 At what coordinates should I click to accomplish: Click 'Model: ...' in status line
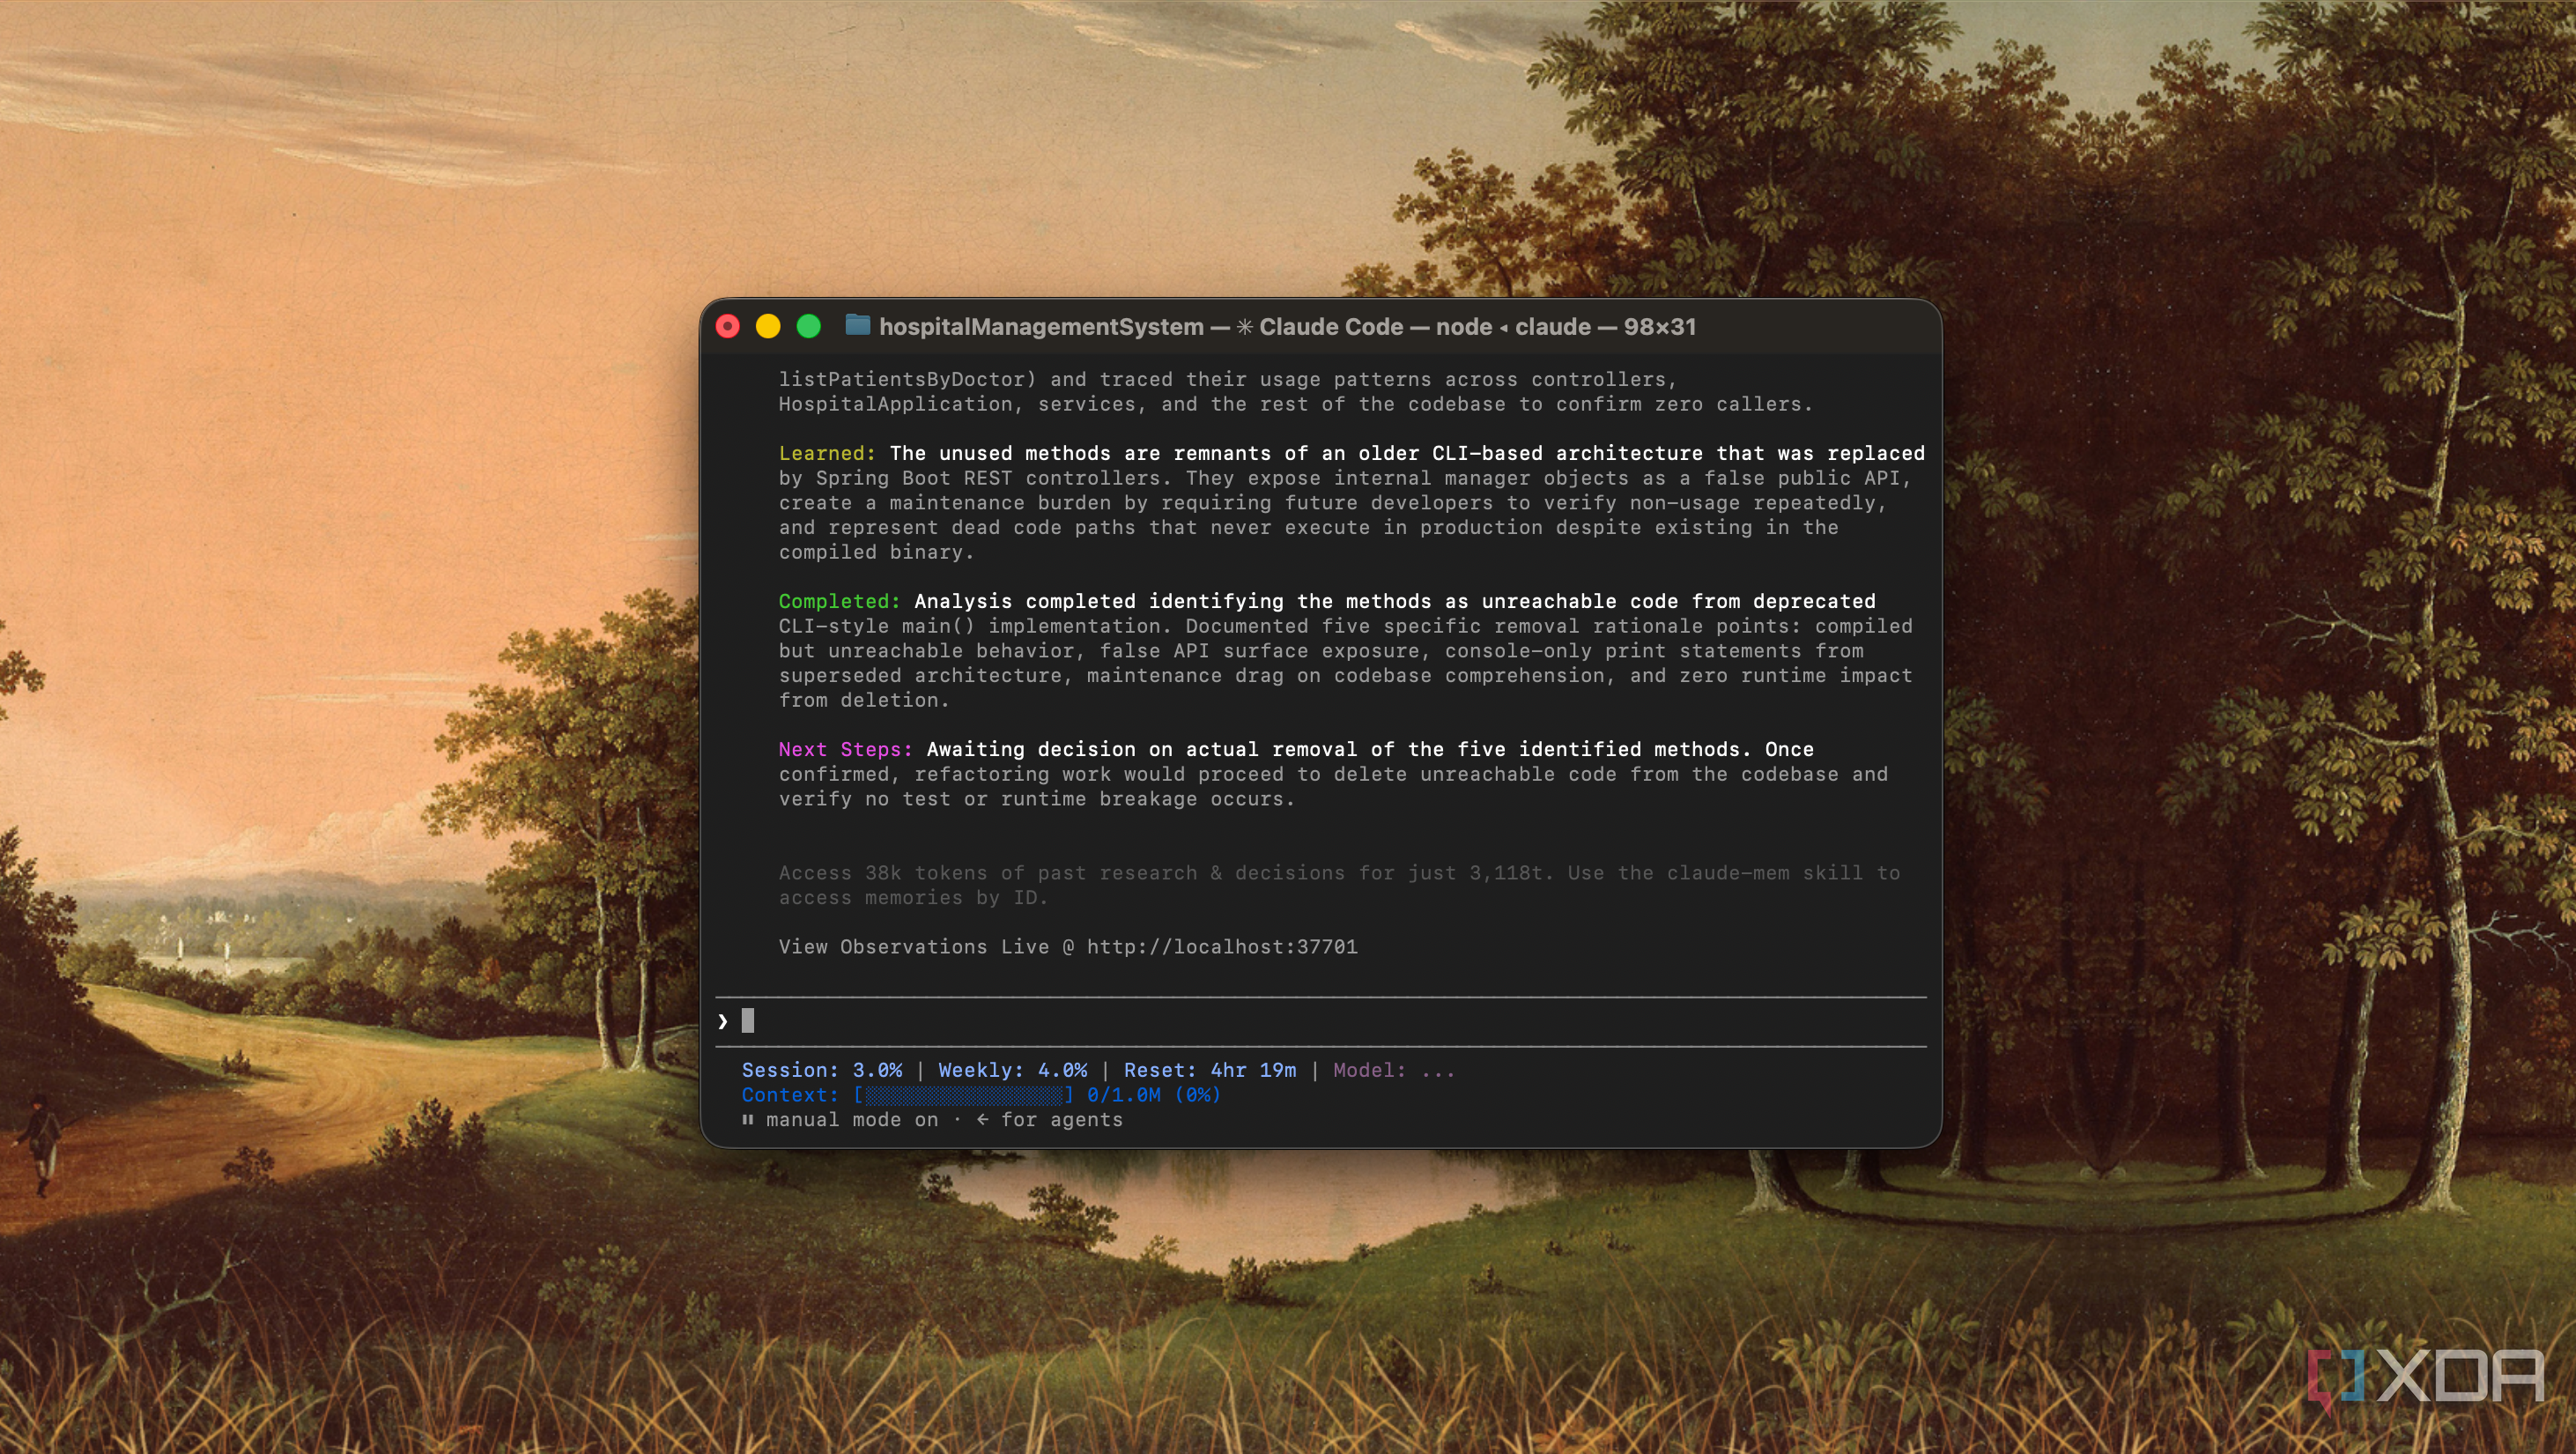(x=1393, y=1070)
